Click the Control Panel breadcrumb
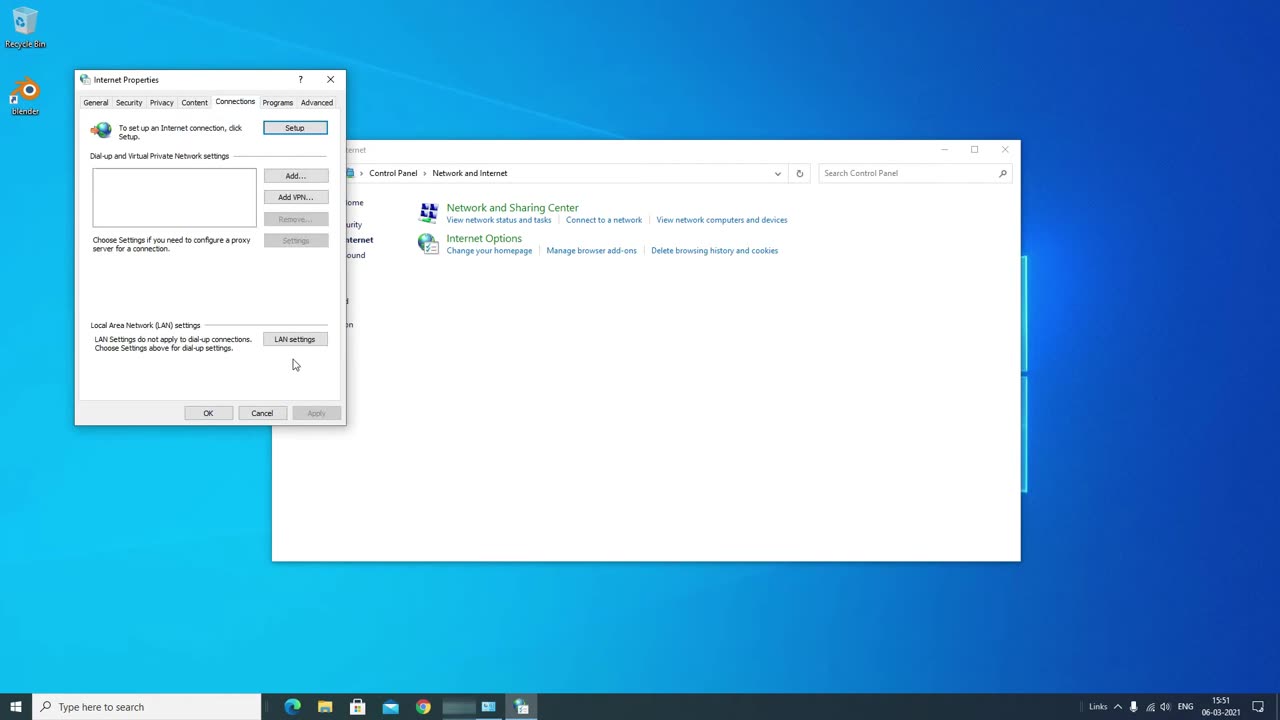The height and width of the screenshot is (720, 1280). coord(393,173)
